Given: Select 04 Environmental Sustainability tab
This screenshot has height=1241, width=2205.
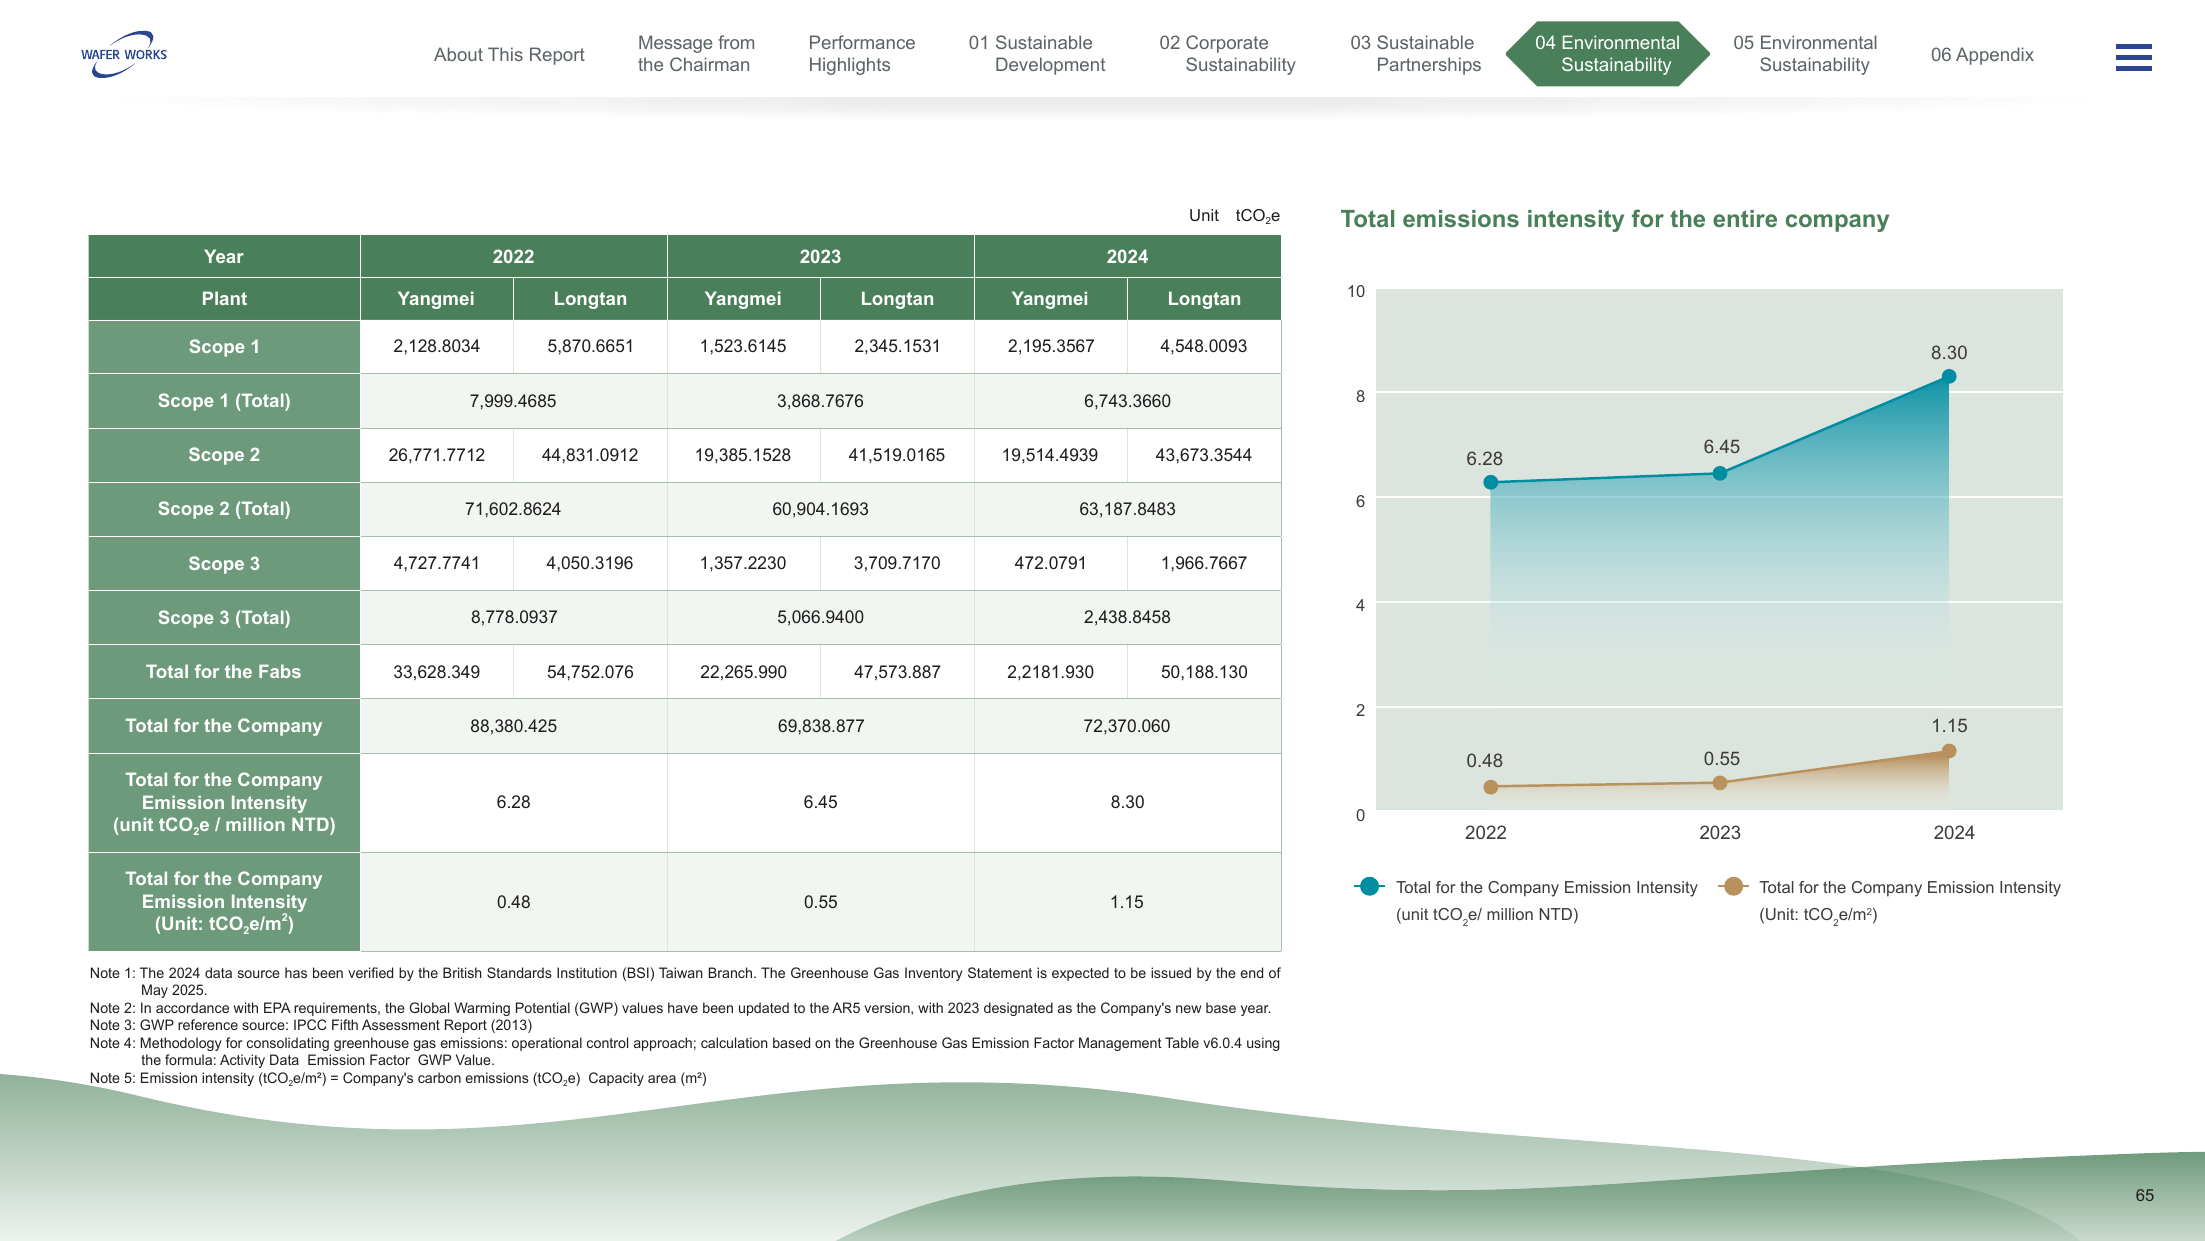Looking at the screenshot, I should [x=1607, y=54].
